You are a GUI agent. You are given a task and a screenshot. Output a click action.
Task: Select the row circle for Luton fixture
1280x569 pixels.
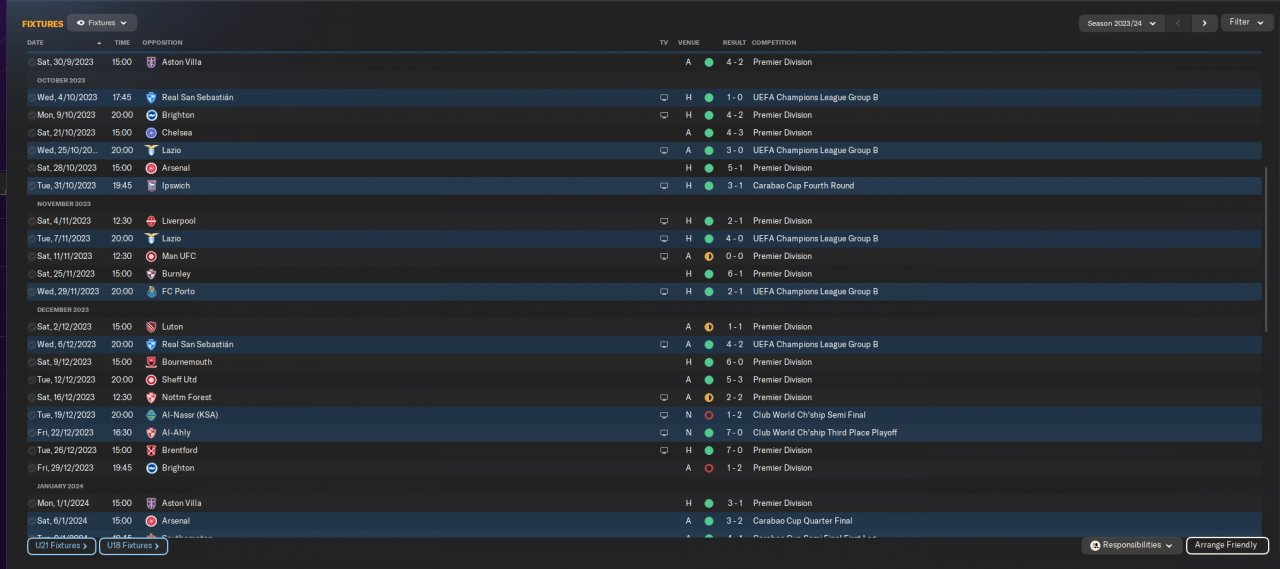(x=32, y=327)
